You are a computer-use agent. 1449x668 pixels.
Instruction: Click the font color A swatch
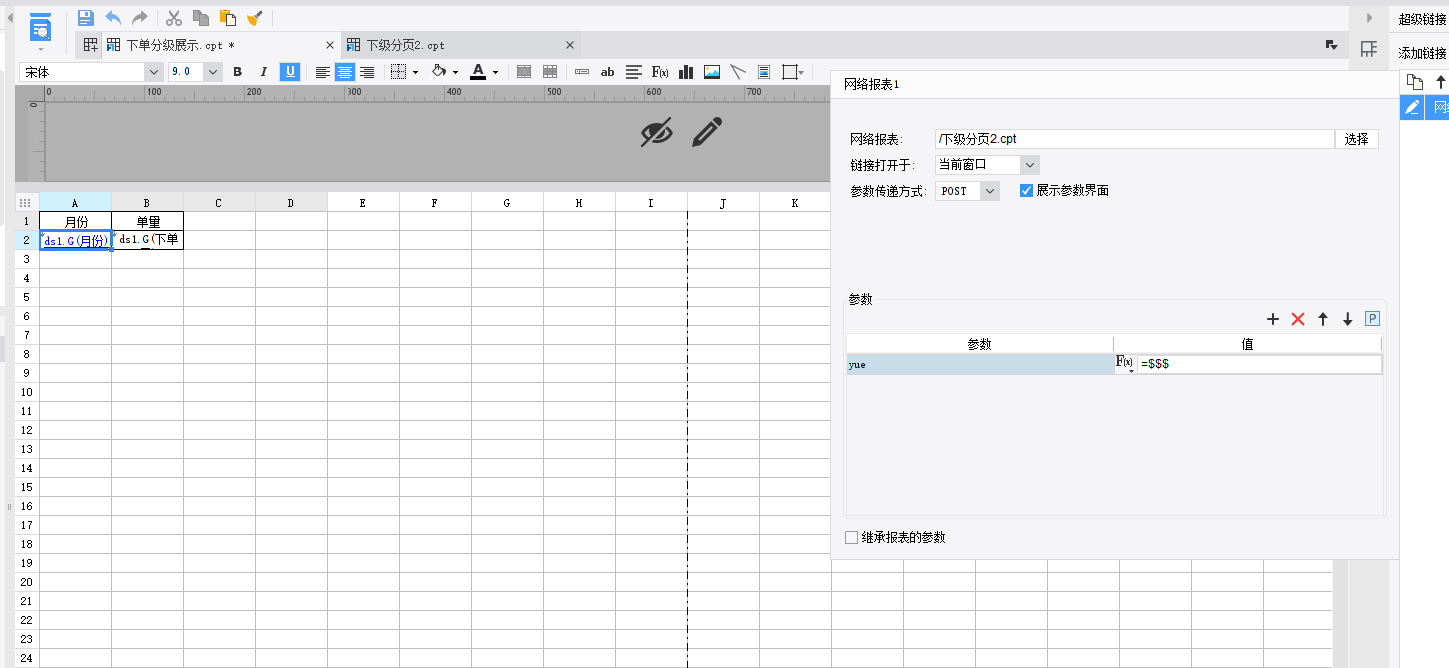tap(478, 72)
